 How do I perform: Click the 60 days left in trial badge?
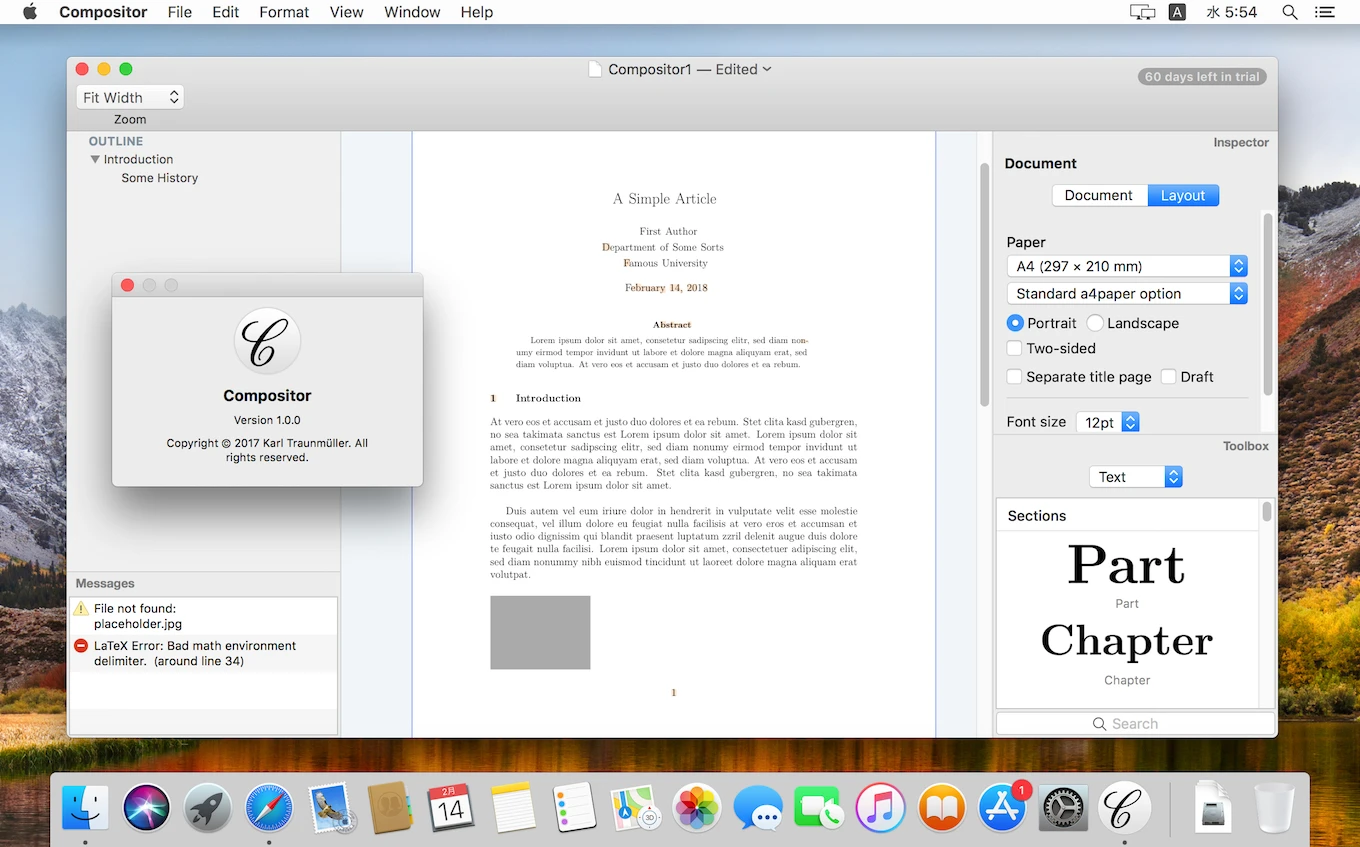(1202, 76)
